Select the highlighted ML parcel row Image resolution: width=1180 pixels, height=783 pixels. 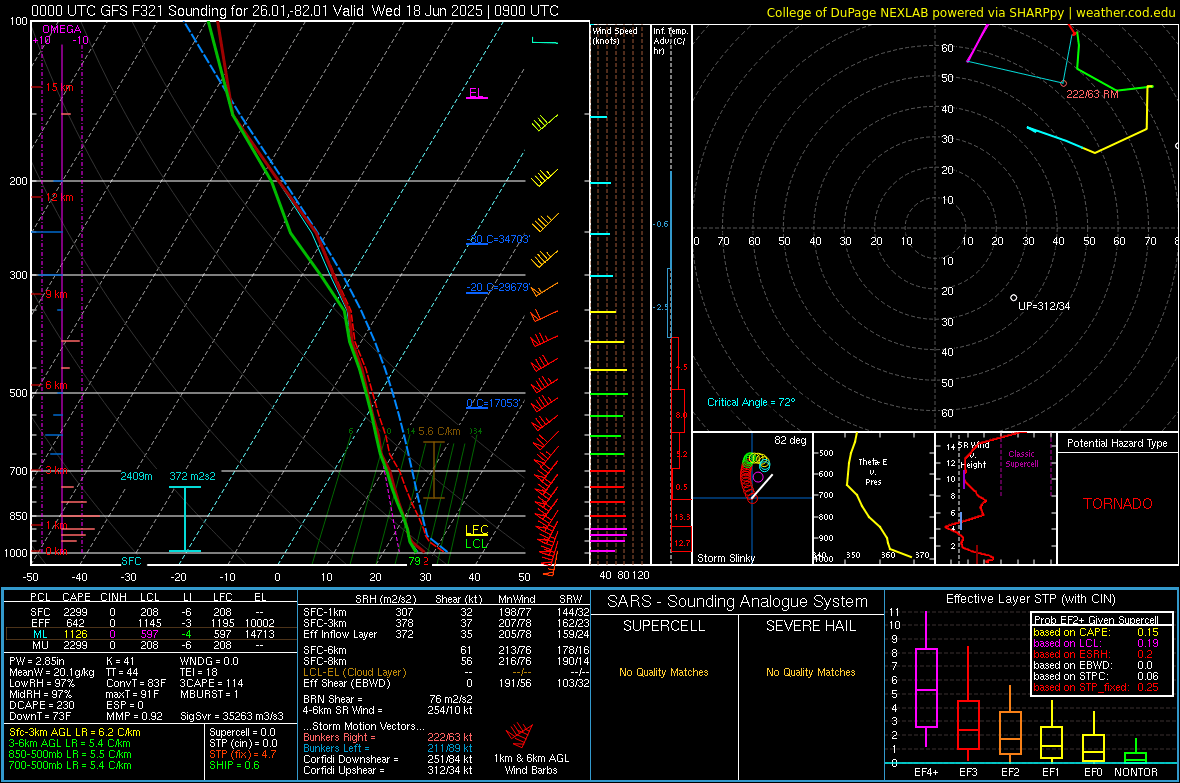[x=151, y=634]
